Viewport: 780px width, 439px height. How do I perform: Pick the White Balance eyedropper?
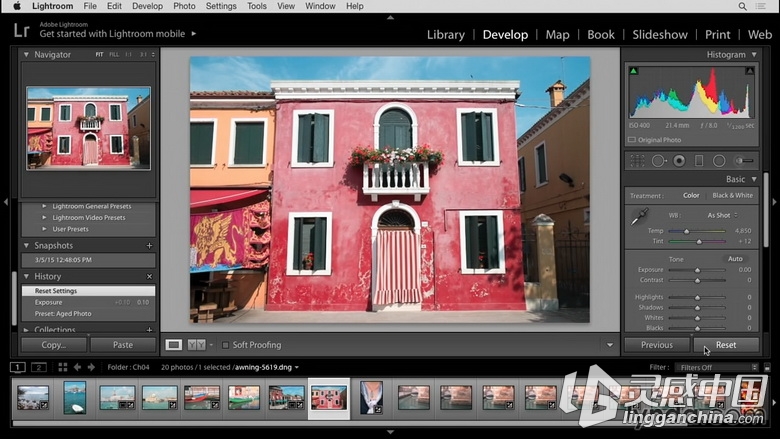point(639,217)
